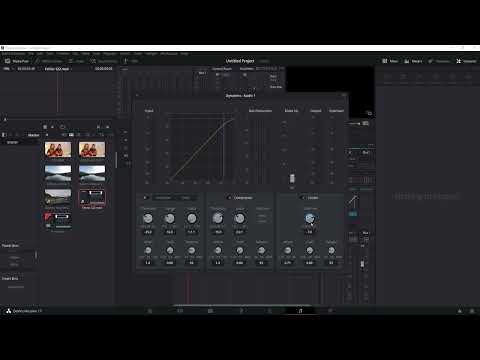Enable the Compressor section toggle

(x=229, y=198)
